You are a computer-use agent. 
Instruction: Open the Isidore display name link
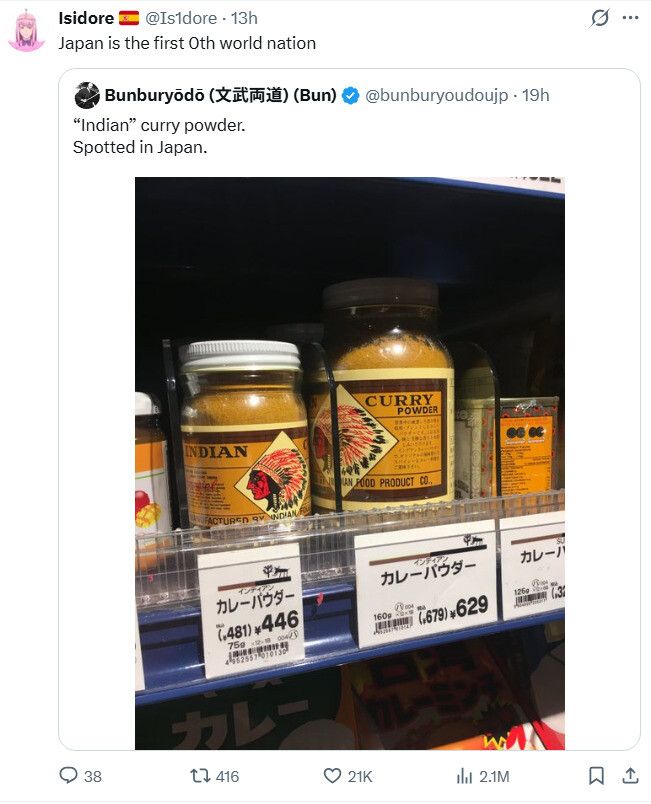pos(86,18)
